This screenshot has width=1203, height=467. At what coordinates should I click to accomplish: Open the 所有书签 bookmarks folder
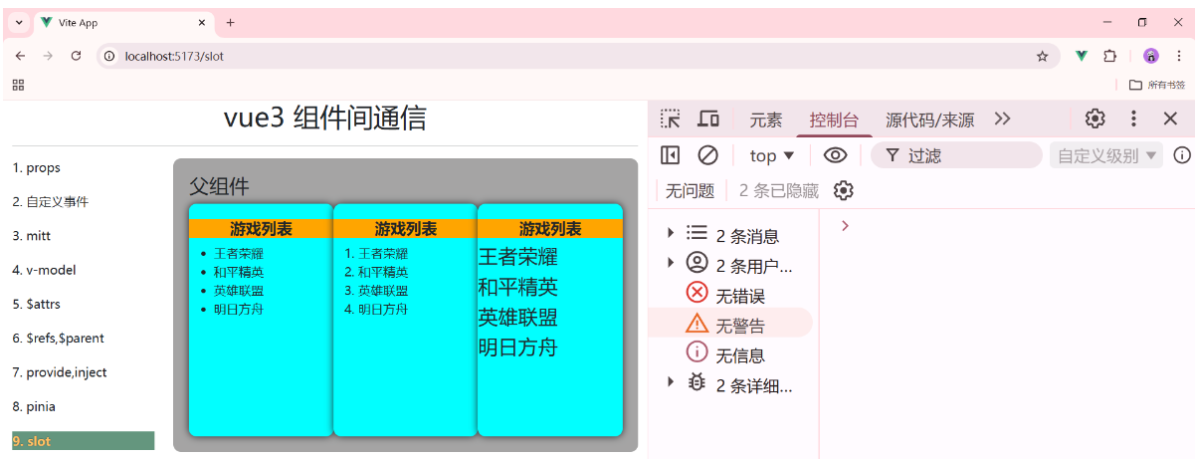1157,85
